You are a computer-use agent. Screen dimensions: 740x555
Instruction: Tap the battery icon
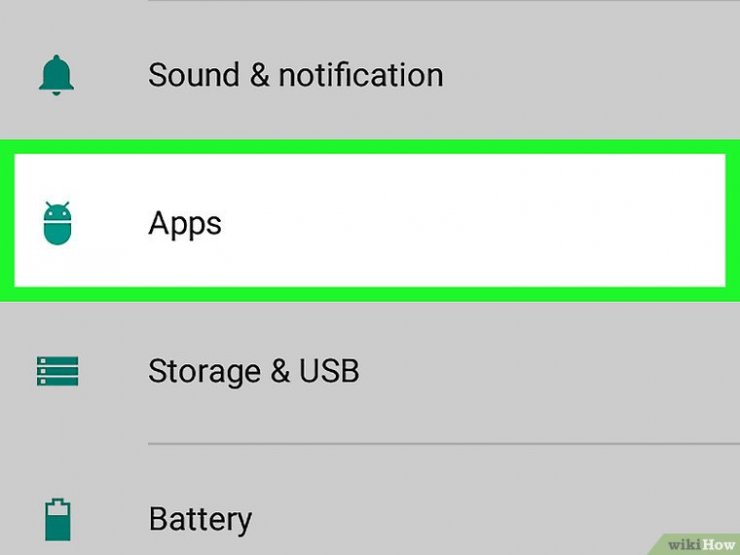point(58,519)
